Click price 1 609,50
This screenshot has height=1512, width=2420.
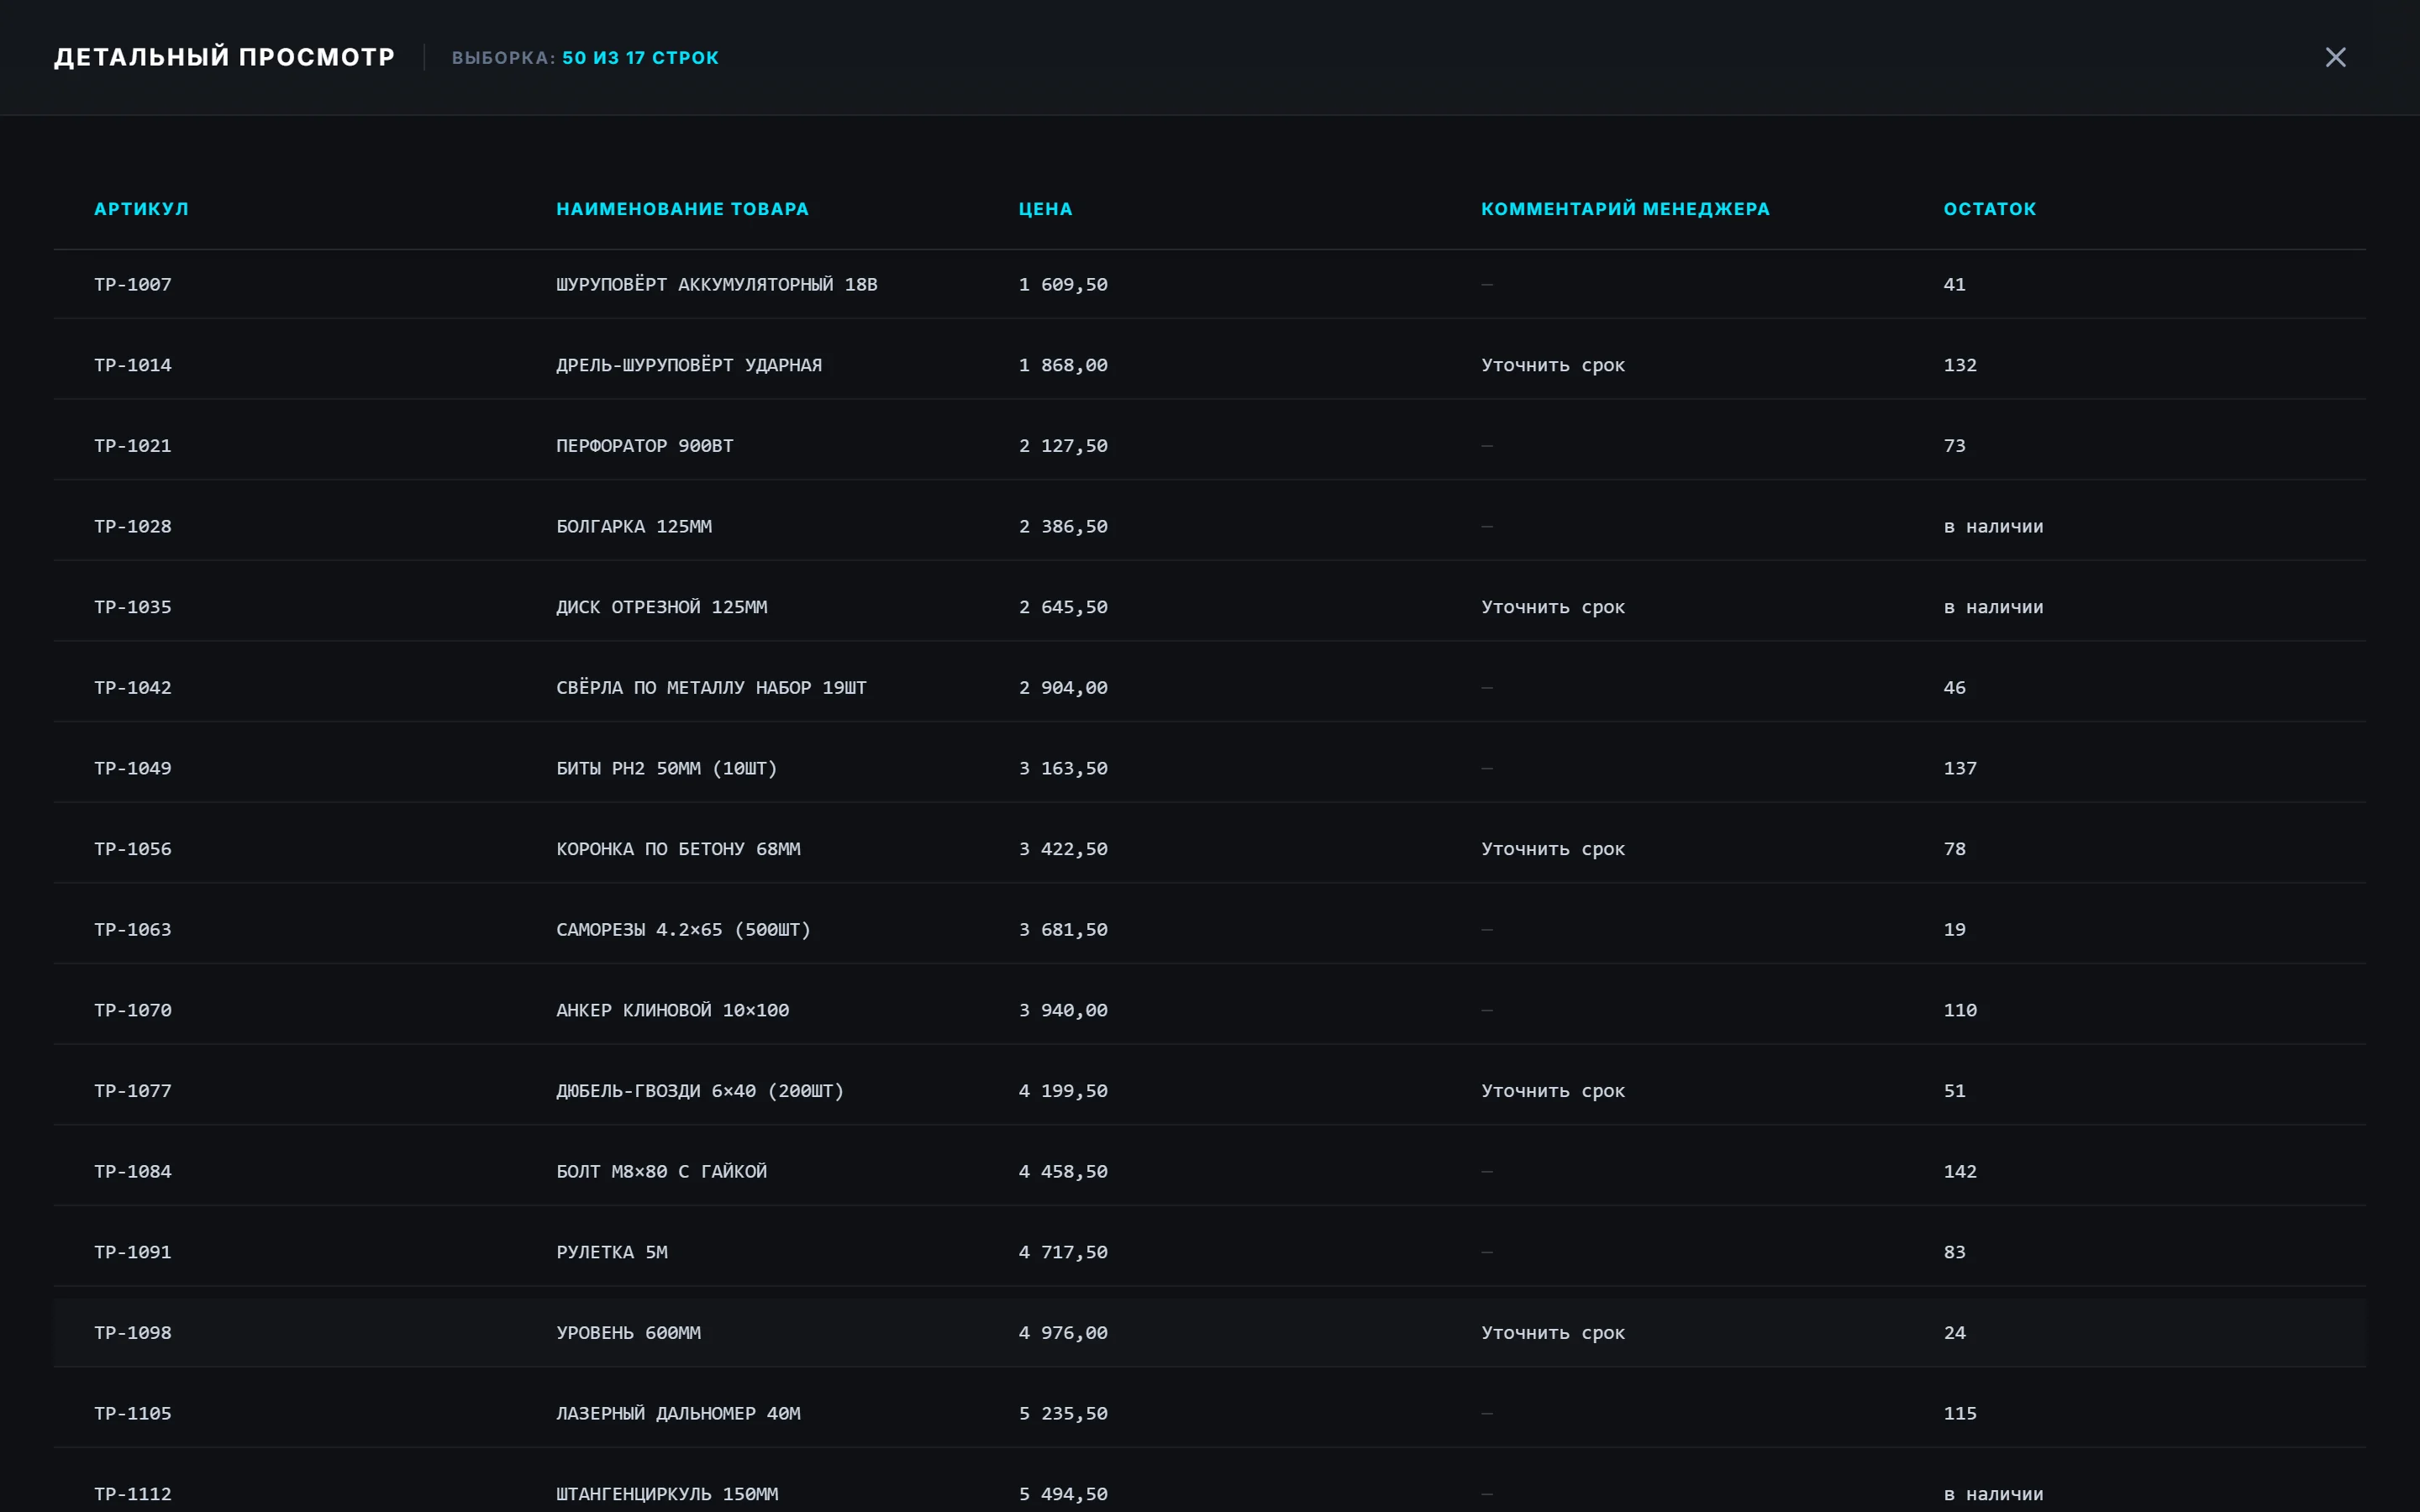point(1063,285)
